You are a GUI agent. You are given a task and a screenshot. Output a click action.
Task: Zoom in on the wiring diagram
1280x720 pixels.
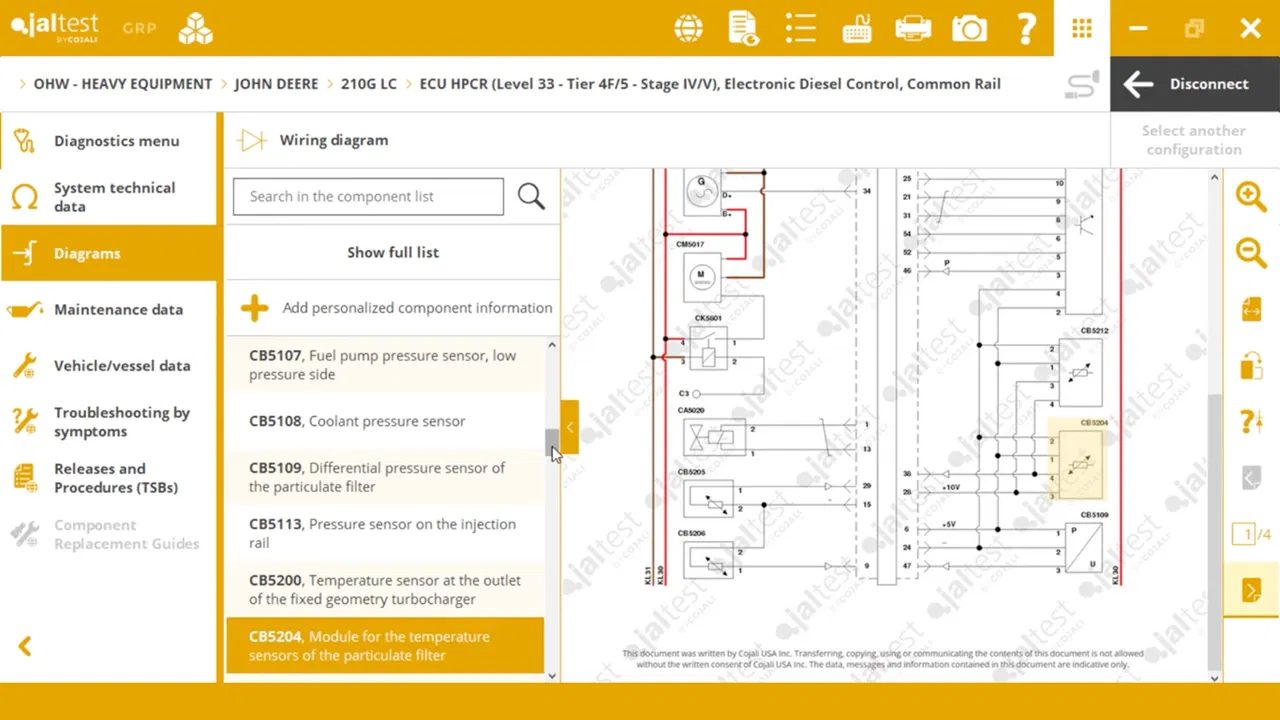point(1251,196)
